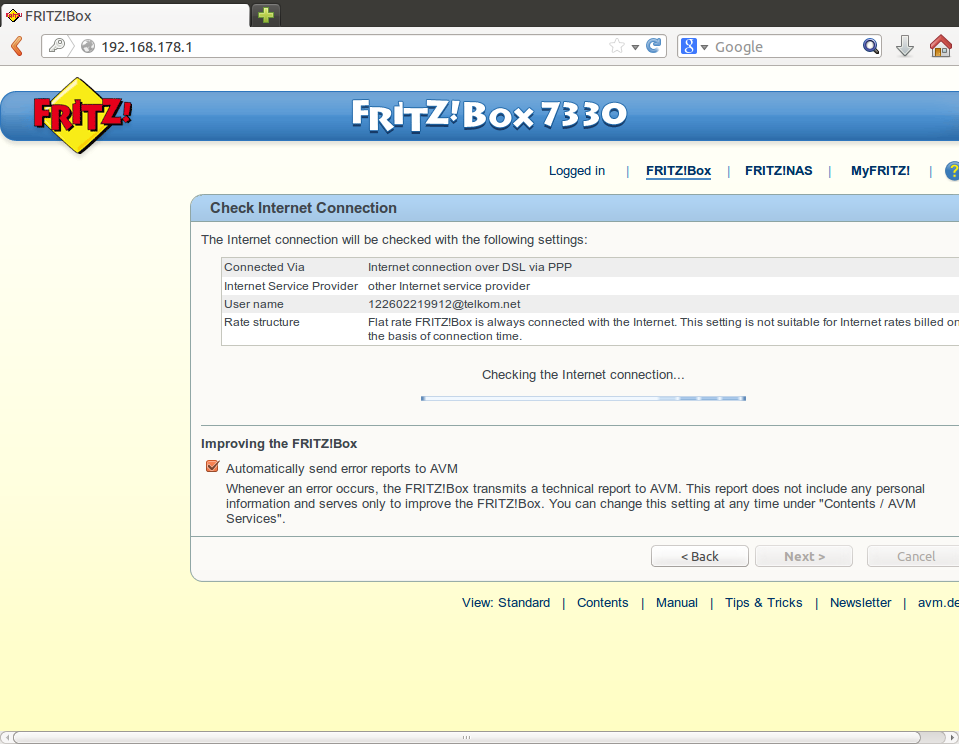Viewport: 959px width, 744px height.
Task: Uncheck Automatically send error reports to AVM
Action: pyautogui.click(x=212, y=467)
